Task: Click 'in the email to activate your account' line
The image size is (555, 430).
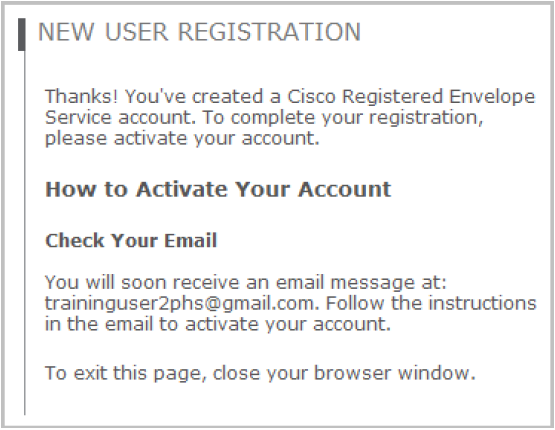Action: [218, 324]
